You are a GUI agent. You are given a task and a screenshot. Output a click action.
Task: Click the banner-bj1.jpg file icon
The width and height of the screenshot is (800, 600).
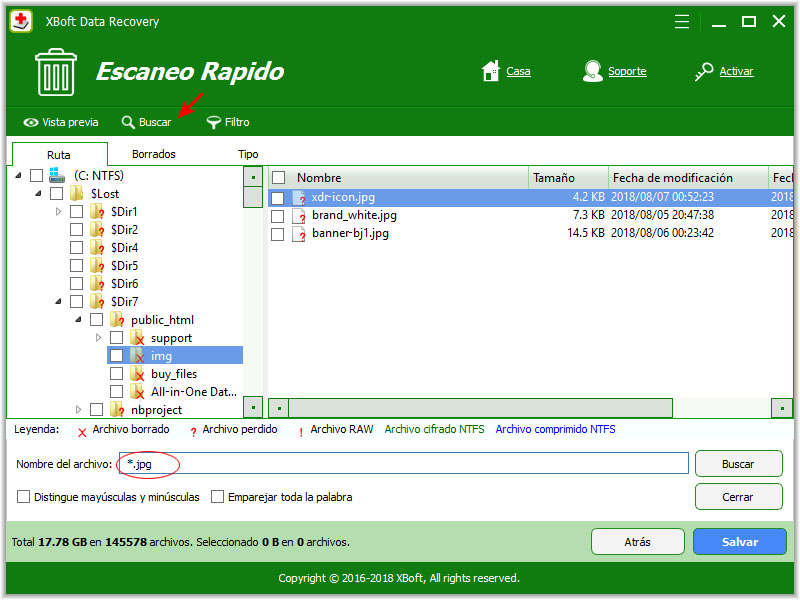click(x=299, y=234)
